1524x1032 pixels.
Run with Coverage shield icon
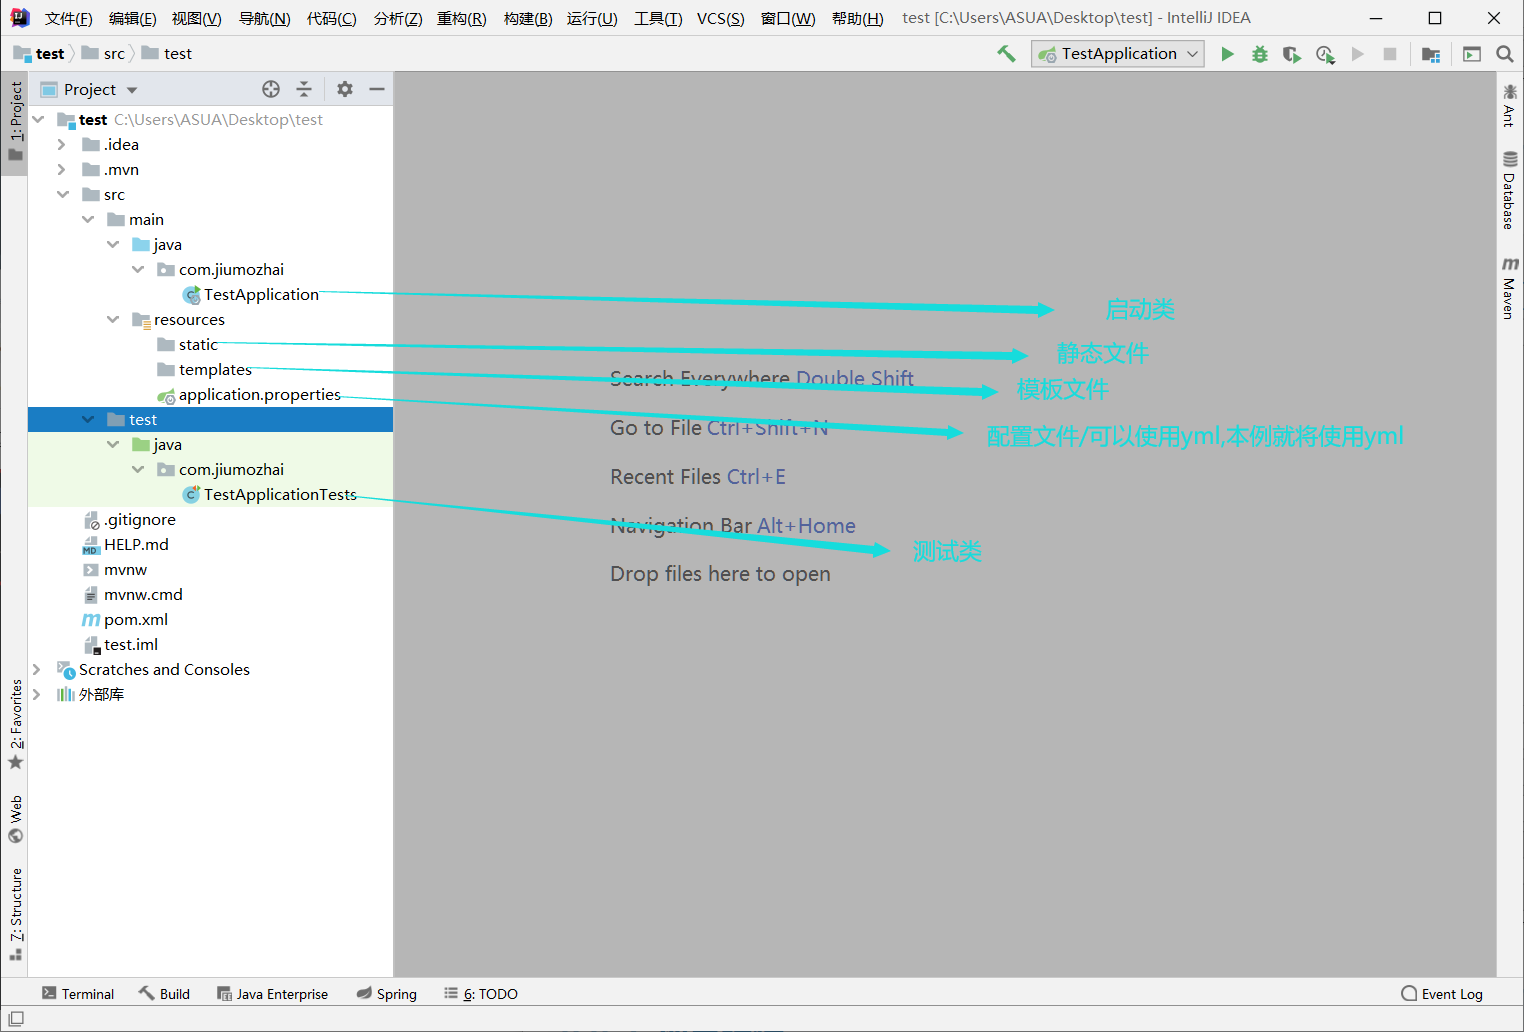[1292, 54]
